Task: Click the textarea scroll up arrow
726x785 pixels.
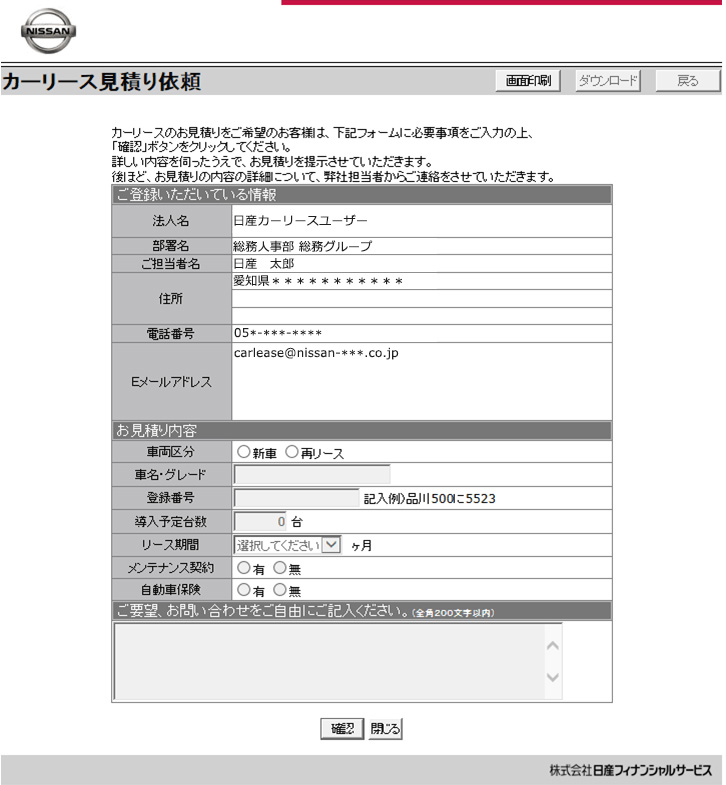Action: point(553,646)
